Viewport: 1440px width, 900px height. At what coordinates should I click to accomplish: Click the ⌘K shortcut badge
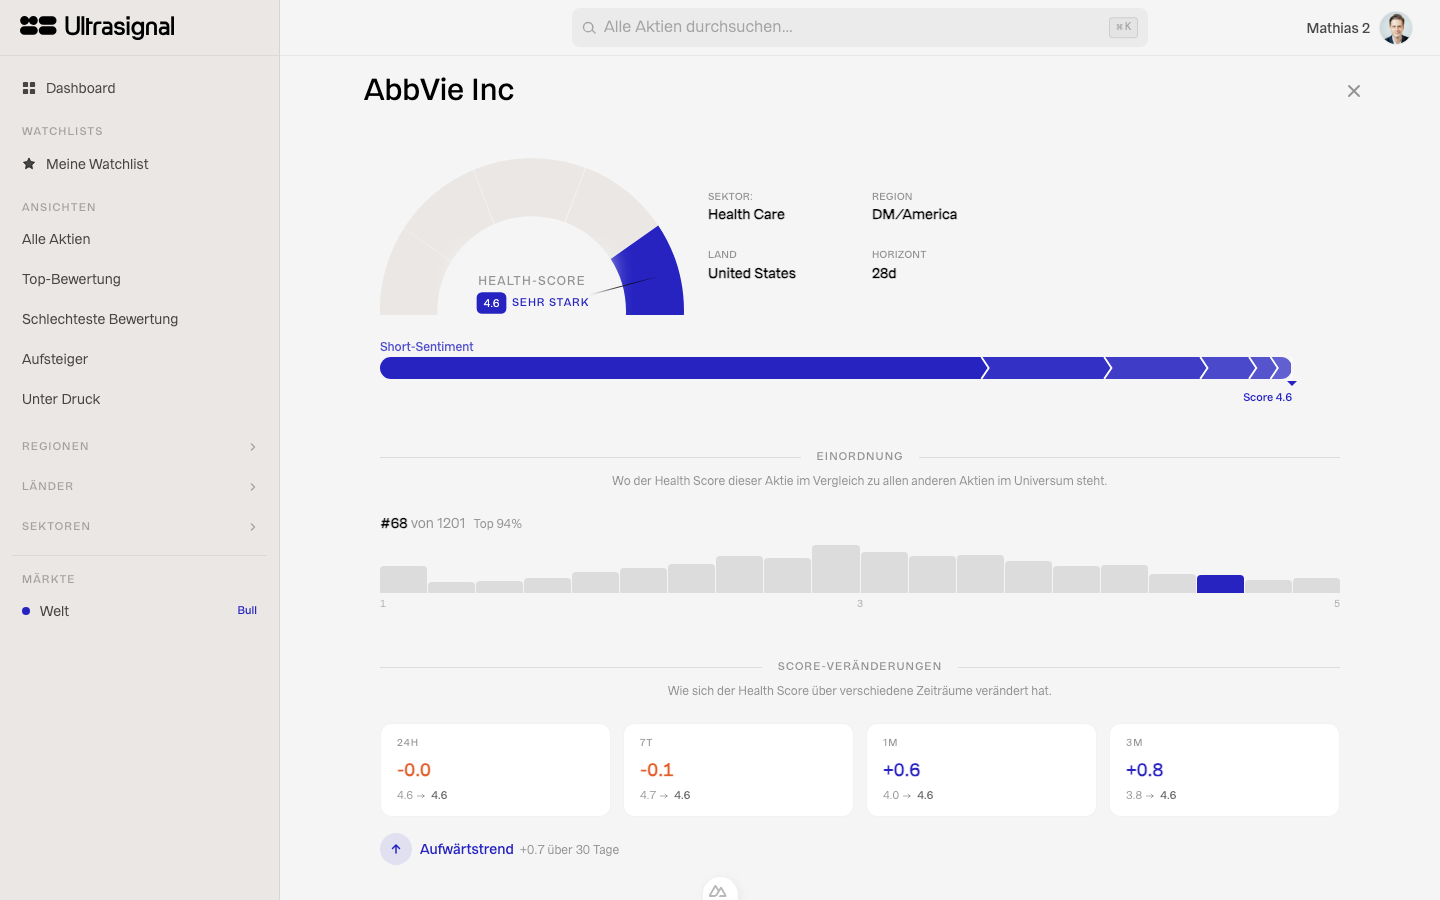[x=1123, y=28]
